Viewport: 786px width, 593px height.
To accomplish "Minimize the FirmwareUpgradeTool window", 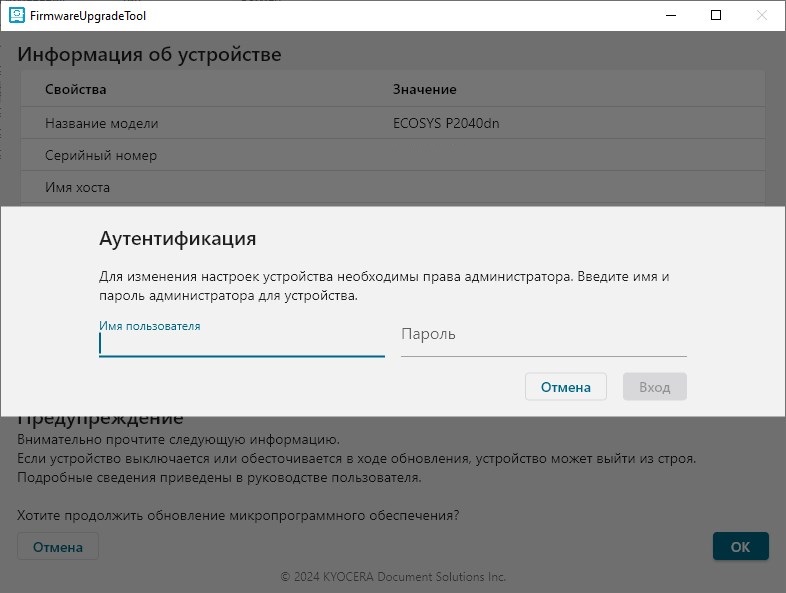I will pyautogui.click(x=670, y=16).
